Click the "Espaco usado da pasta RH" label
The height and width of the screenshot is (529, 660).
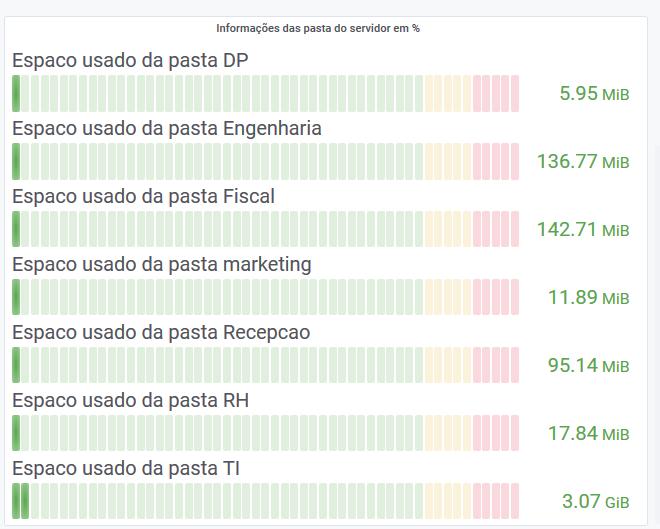[130, 401]
